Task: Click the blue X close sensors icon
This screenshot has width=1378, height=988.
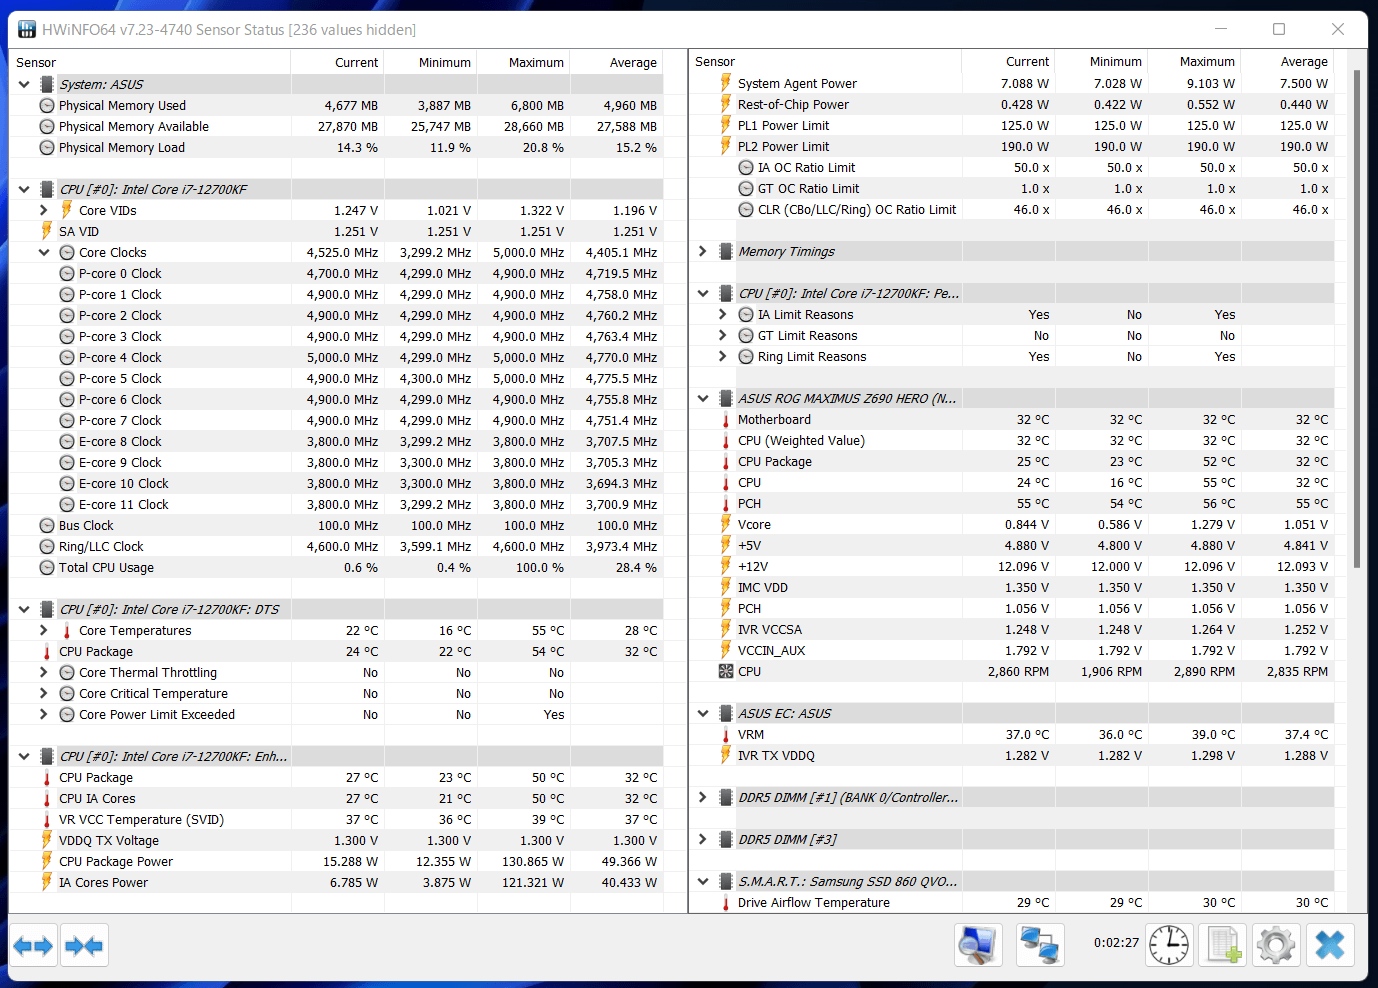Action: point(1330,945)
